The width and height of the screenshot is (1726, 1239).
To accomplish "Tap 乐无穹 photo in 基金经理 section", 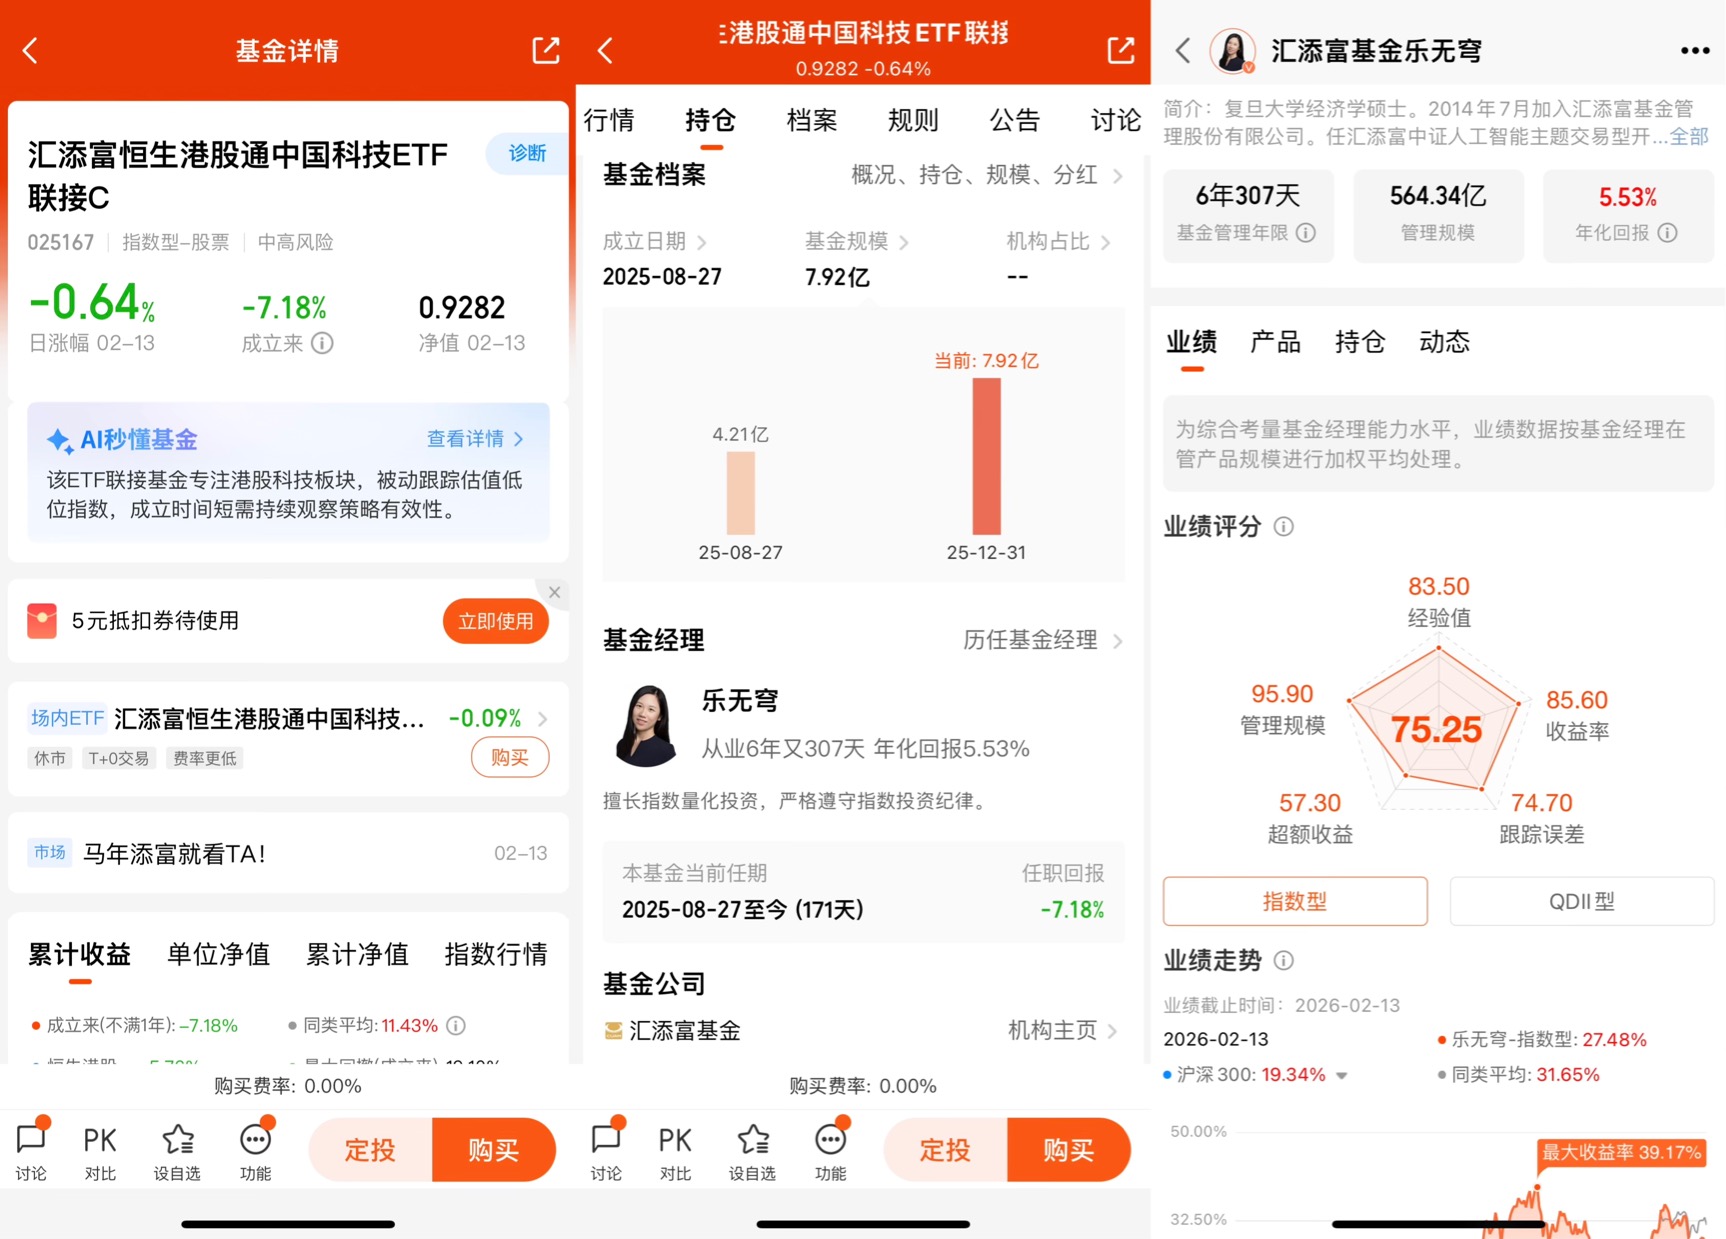I will tap(646, 726).
